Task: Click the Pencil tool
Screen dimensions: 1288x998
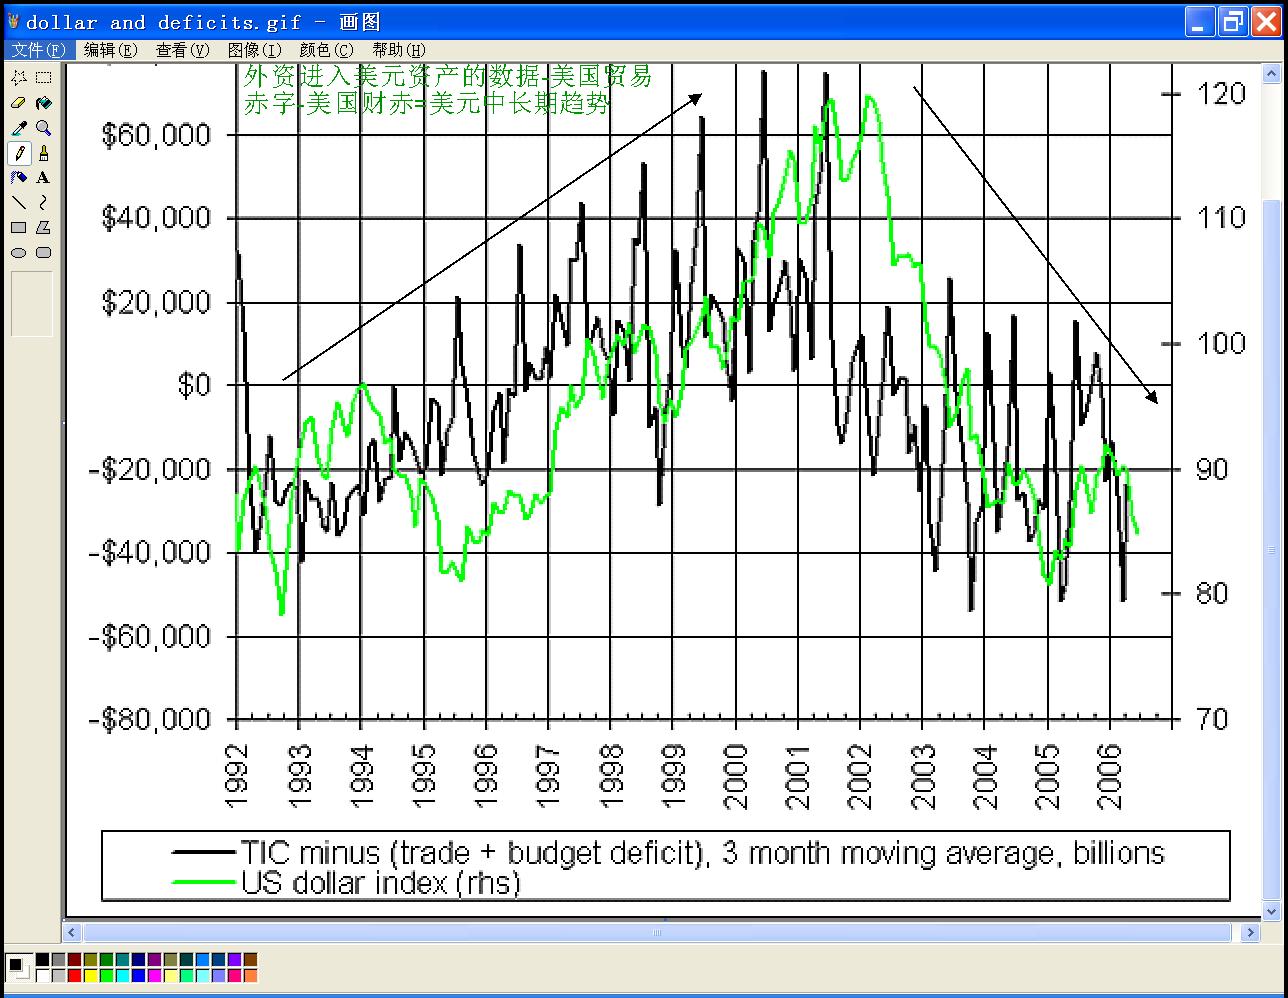Action: 19,152
